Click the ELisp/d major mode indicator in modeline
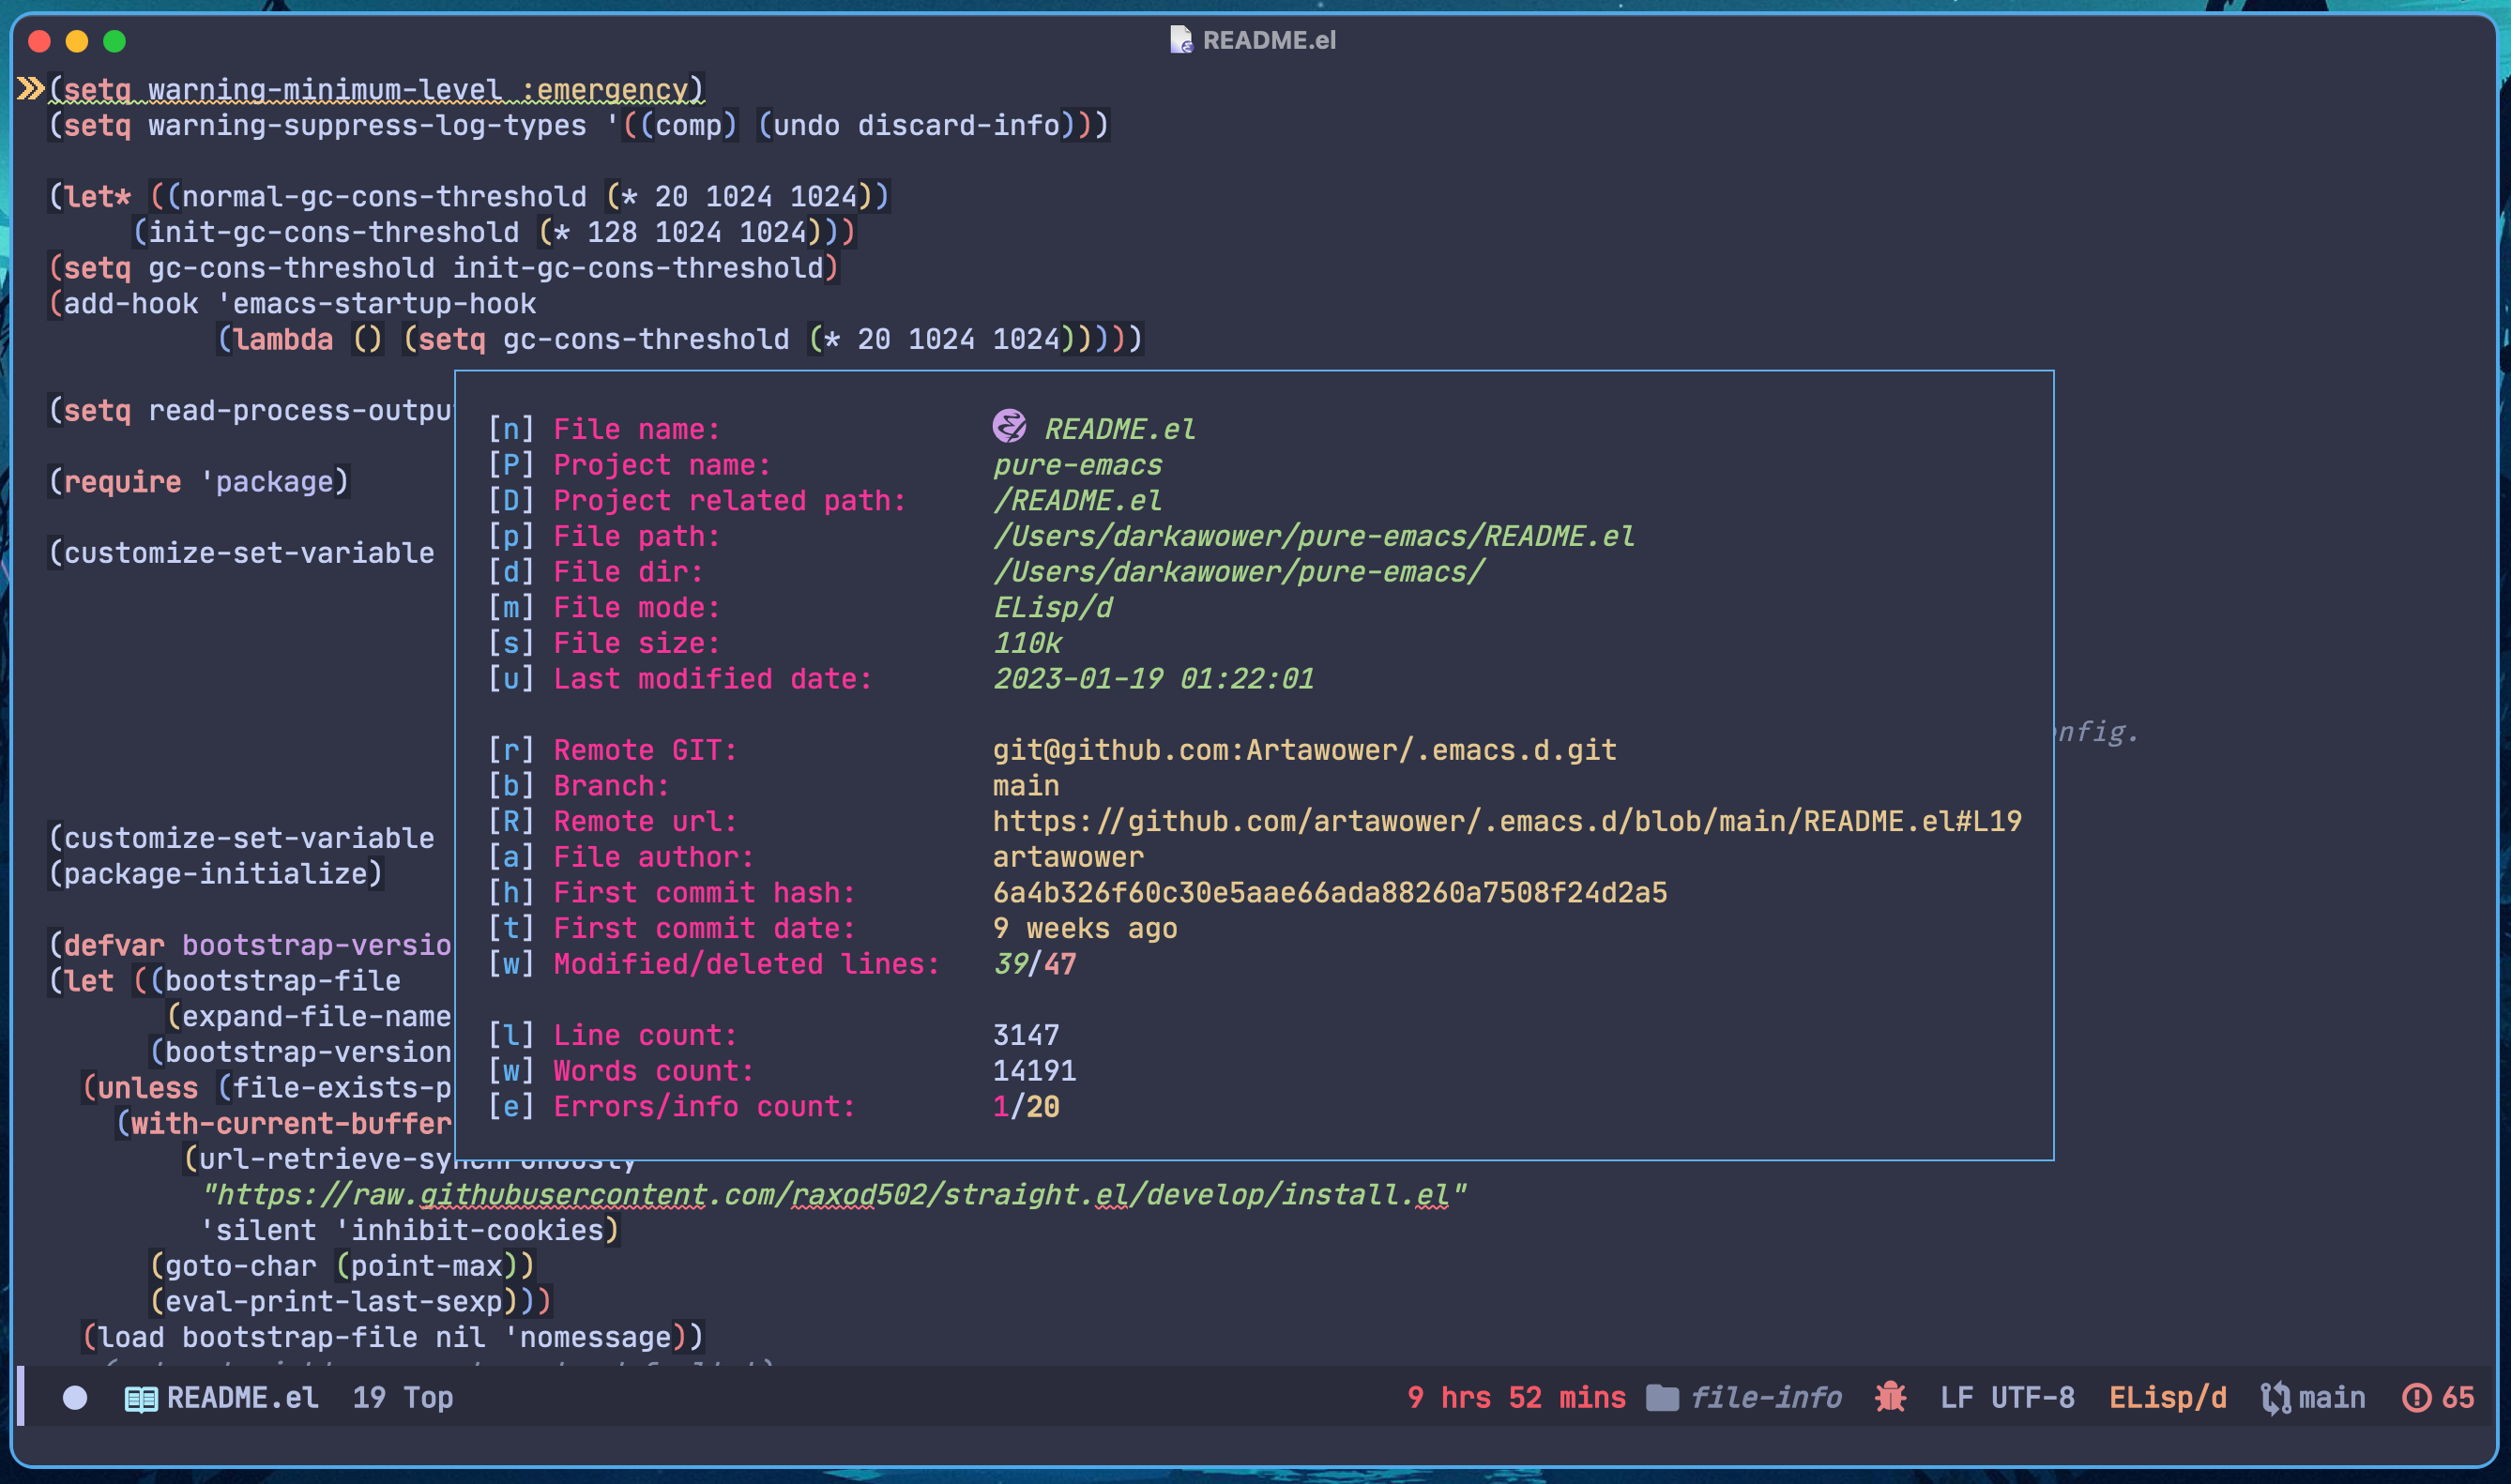Screen dimensions: 2511x1484 click(x=2167, y=1398)
